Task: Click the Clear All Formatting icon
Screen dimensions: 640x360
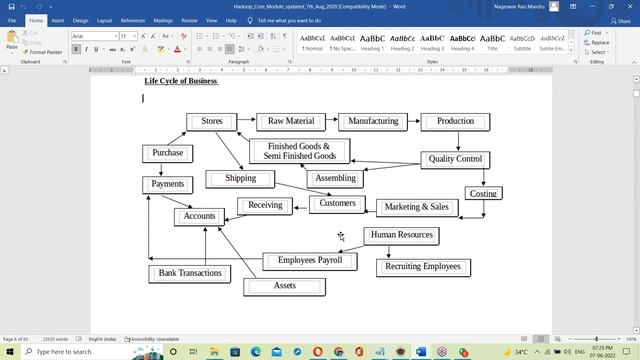Action: pos(184,36)
